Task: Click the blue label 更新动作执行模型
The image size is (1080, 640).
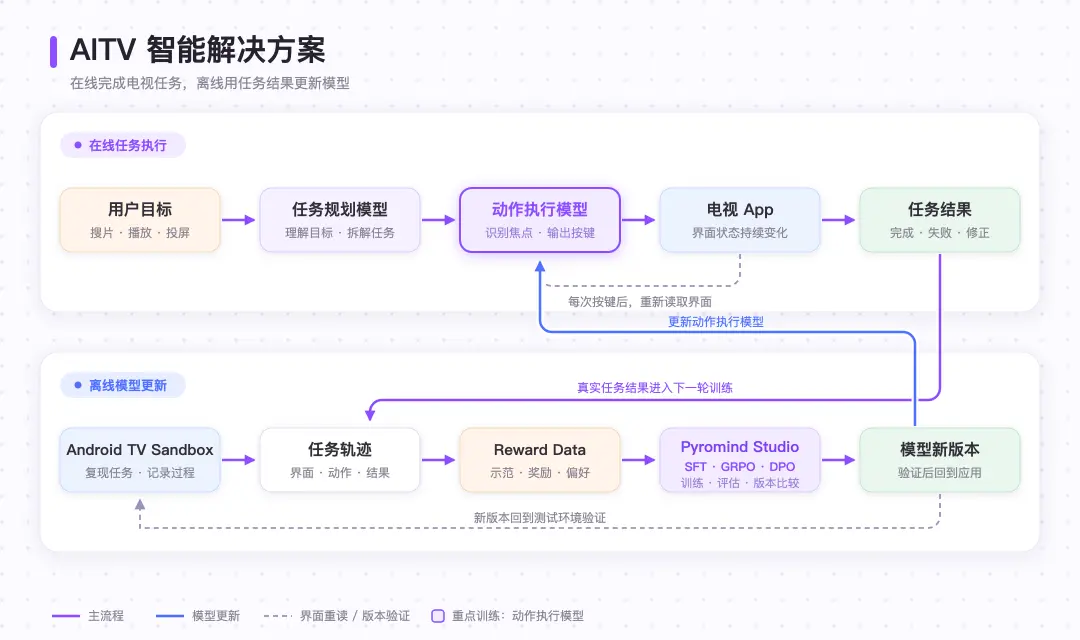Action: (716, 322)
